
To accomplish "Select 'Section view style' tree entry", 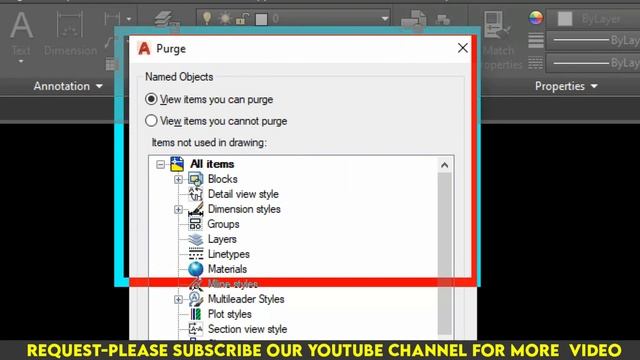I will pyautogui.click(x=247, y=329).
